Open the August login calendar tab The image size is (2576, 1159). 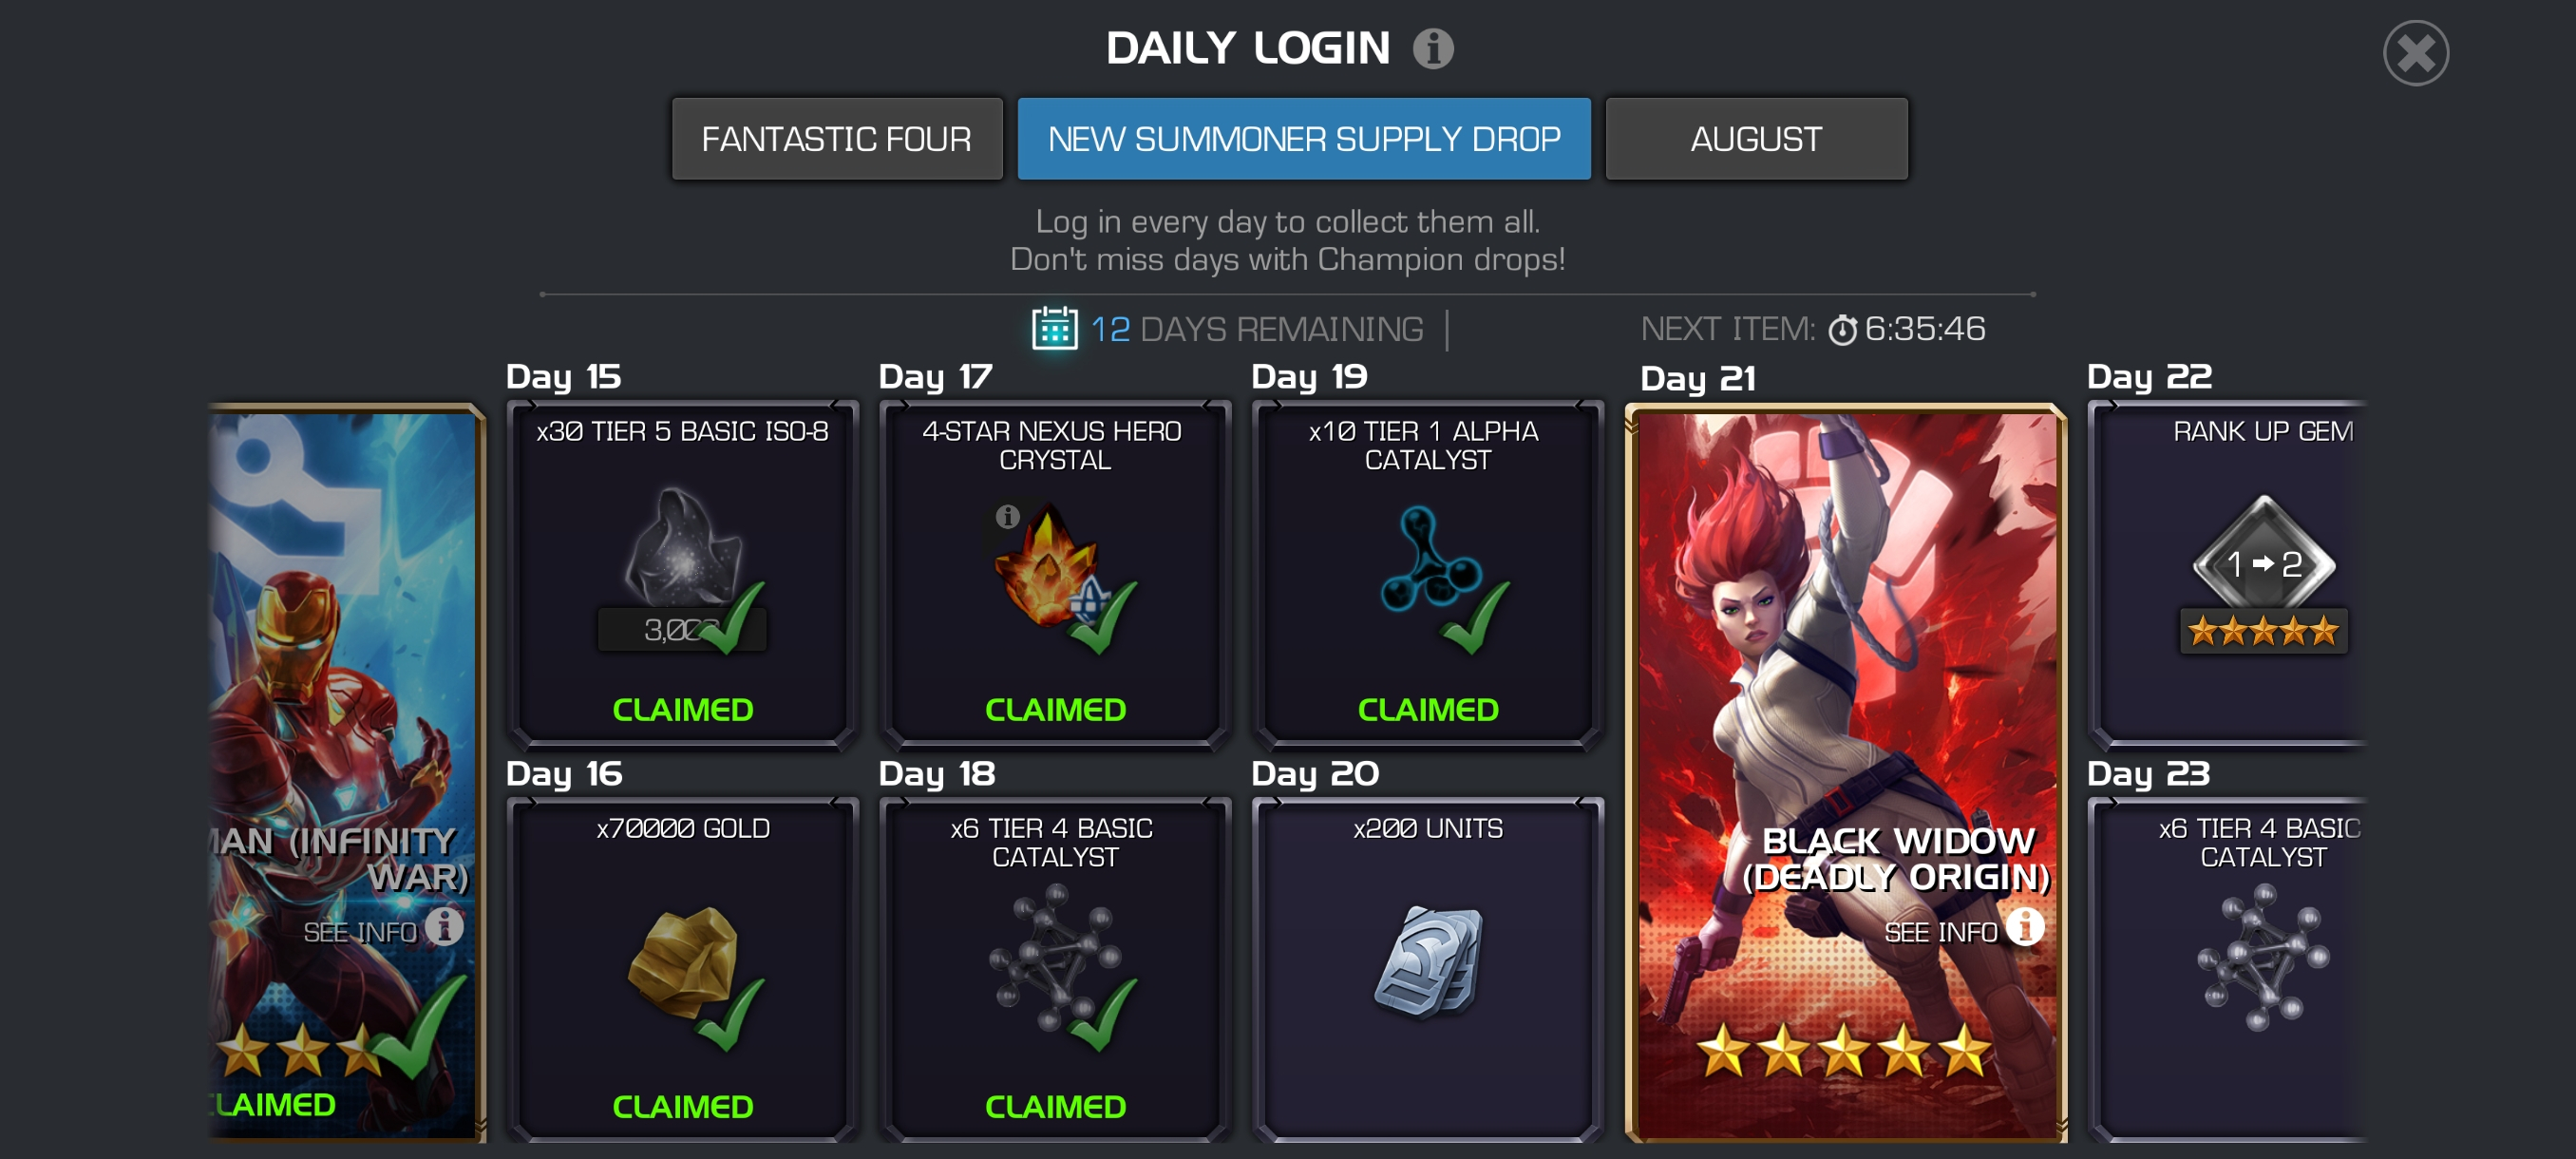tap(1756, 139)
